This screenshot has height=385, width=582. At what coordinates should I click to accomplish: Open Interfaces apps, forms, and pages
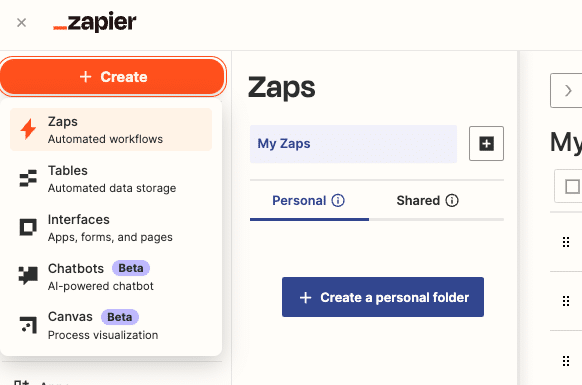pyautogui.click(x=111, y=228)
